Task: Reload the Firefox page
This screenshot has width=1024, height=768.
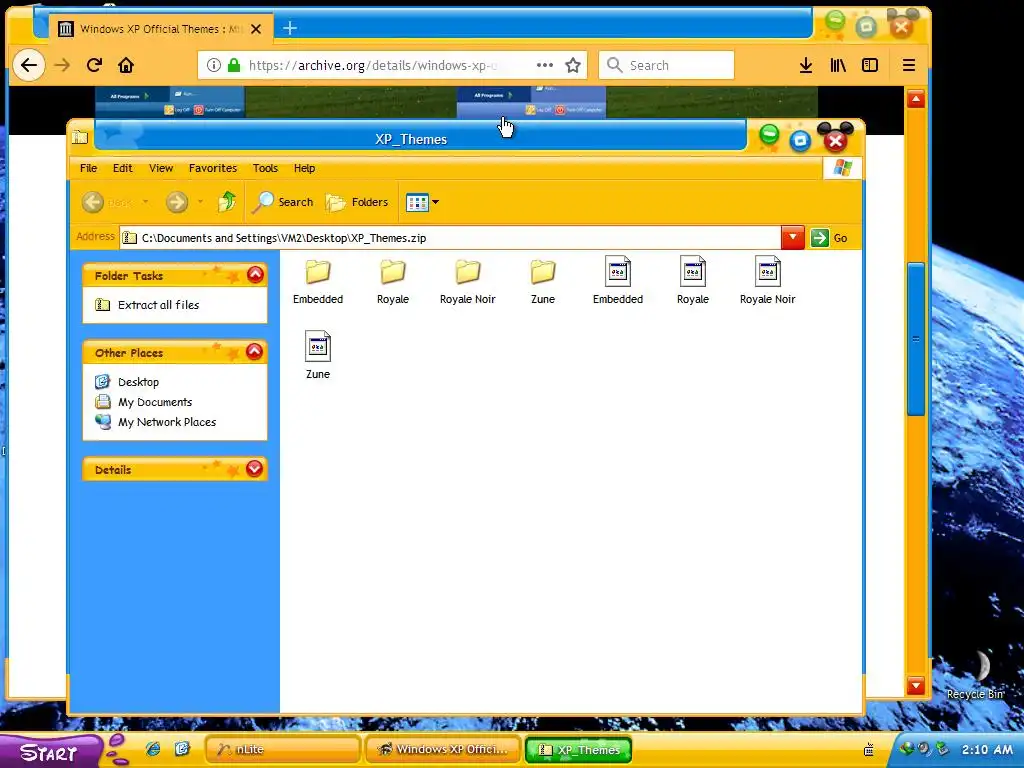Action: (x=95, y=65)
